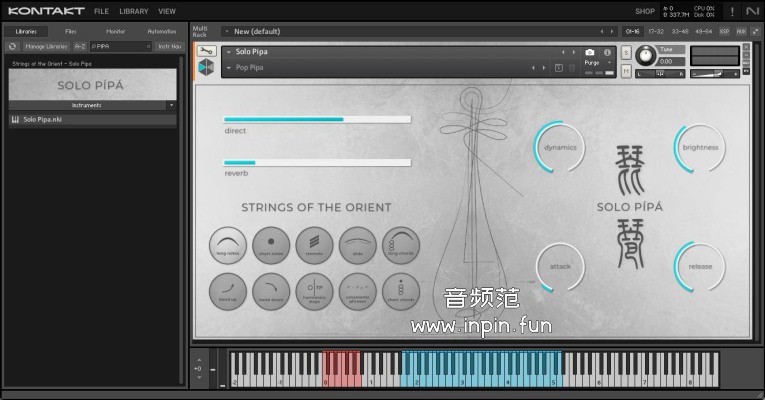Click the reverb level slider
The width and height of the screenshot is (765, 400).
[317, 163]
